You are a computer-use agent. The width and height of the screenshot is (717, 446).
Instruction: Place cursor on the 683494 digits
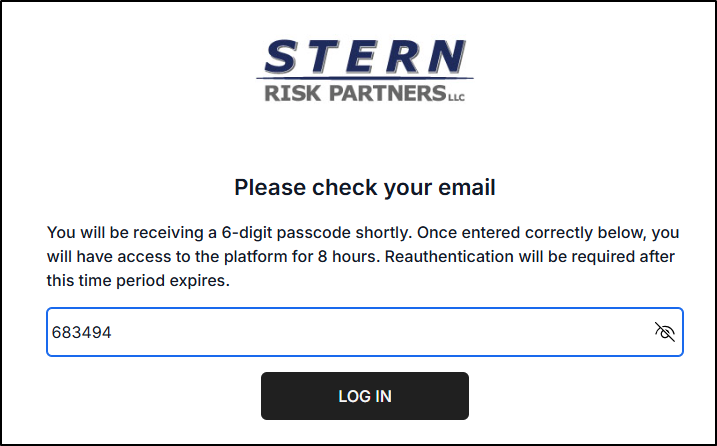(81, 332)
